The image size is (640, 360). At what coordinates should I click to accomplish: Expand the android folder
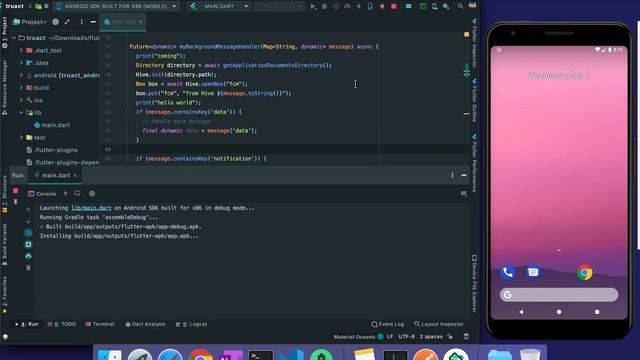pos(21,75)
